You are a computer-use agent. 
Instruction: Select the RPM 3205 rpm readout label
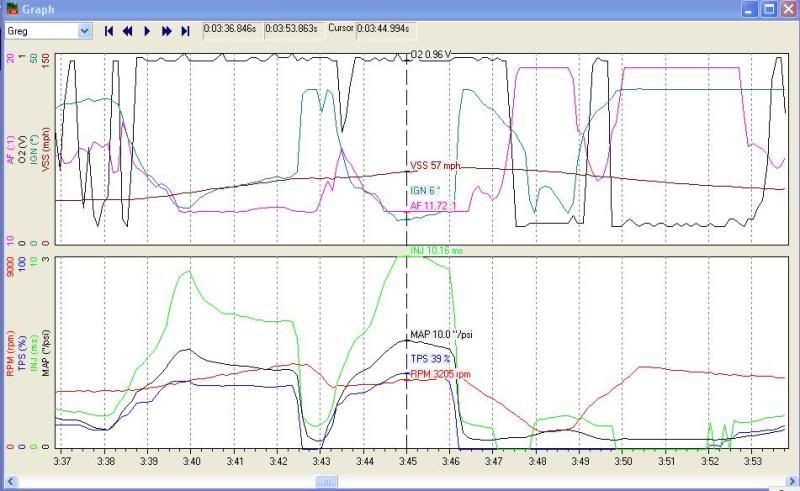(440, 374)
